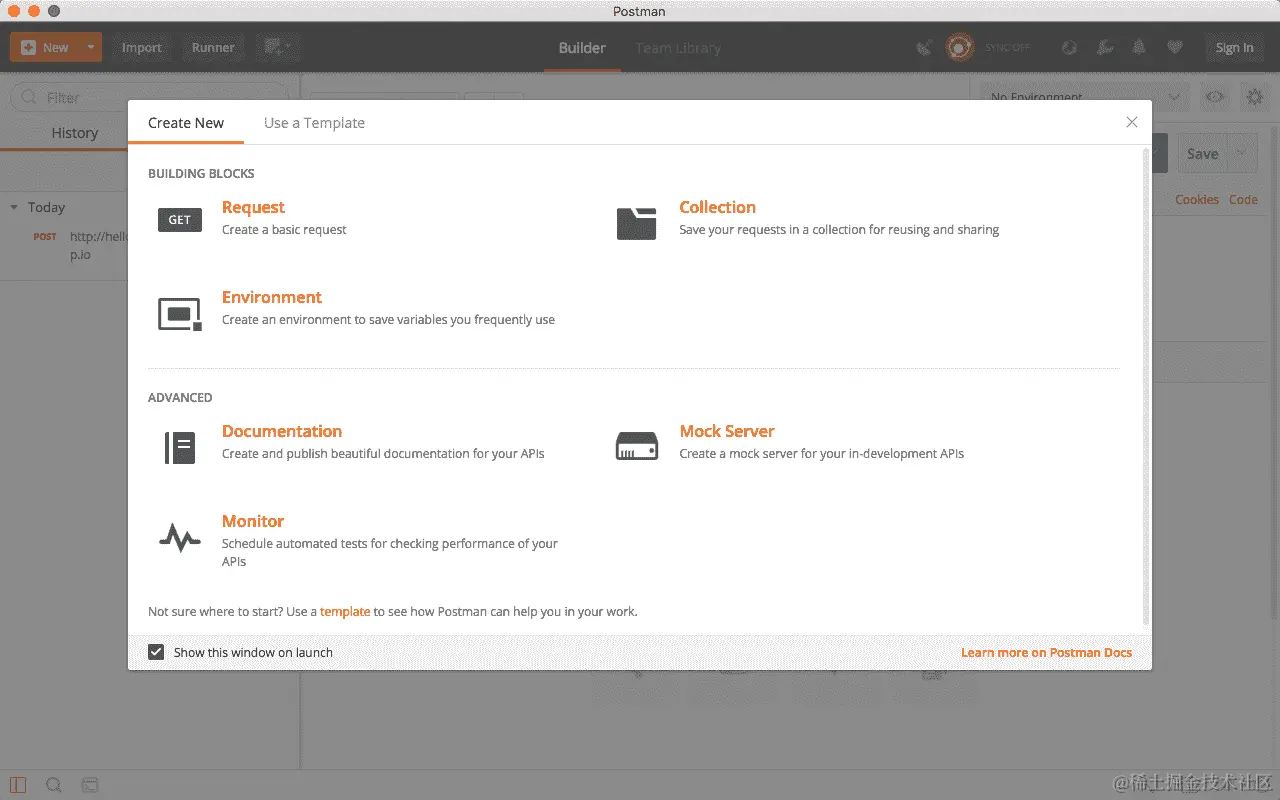This screenshot has width=1280, height=800.
Task: Click the Documentation heading link
Action: [x=282, y=431]
